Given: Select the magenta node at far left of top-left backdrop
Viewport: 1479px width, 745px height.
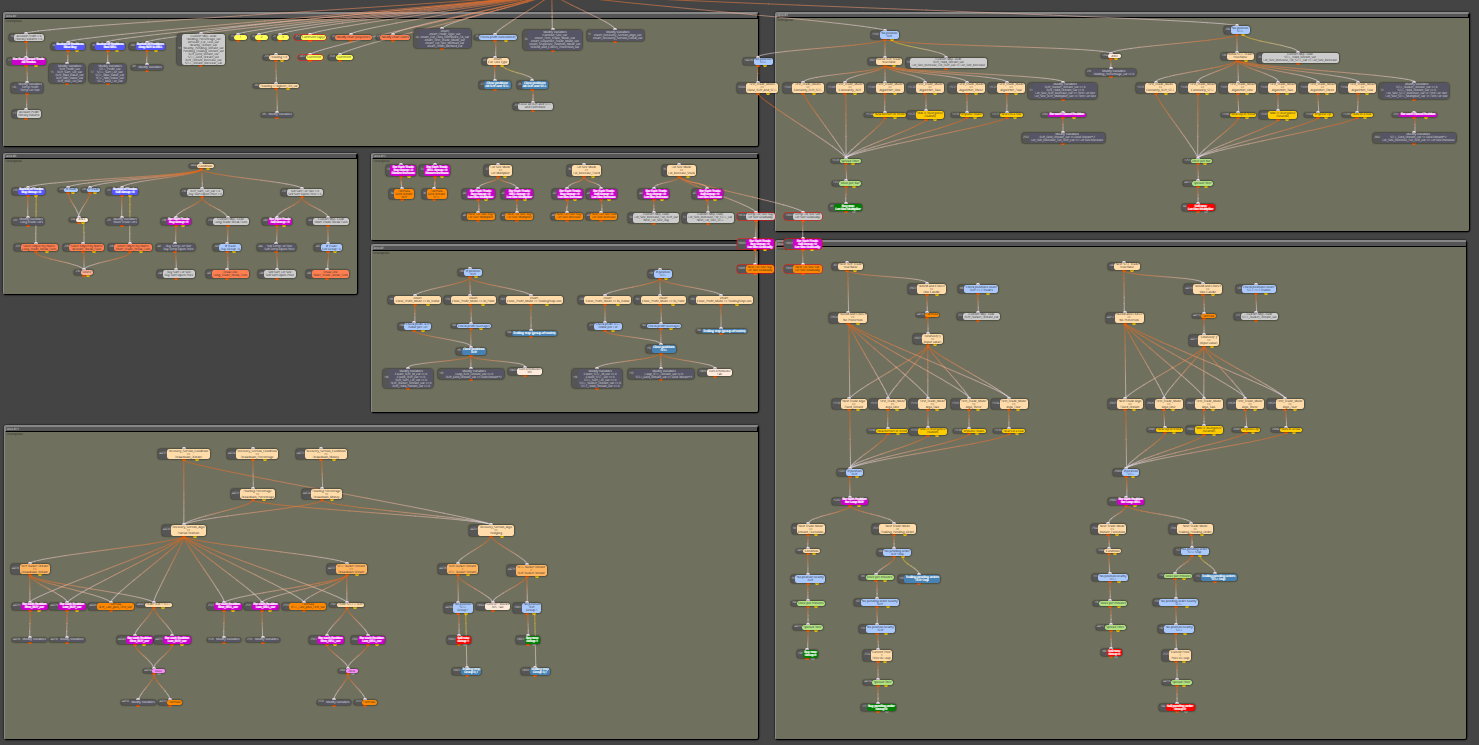Looking at the screenshot, I should 28,61.
